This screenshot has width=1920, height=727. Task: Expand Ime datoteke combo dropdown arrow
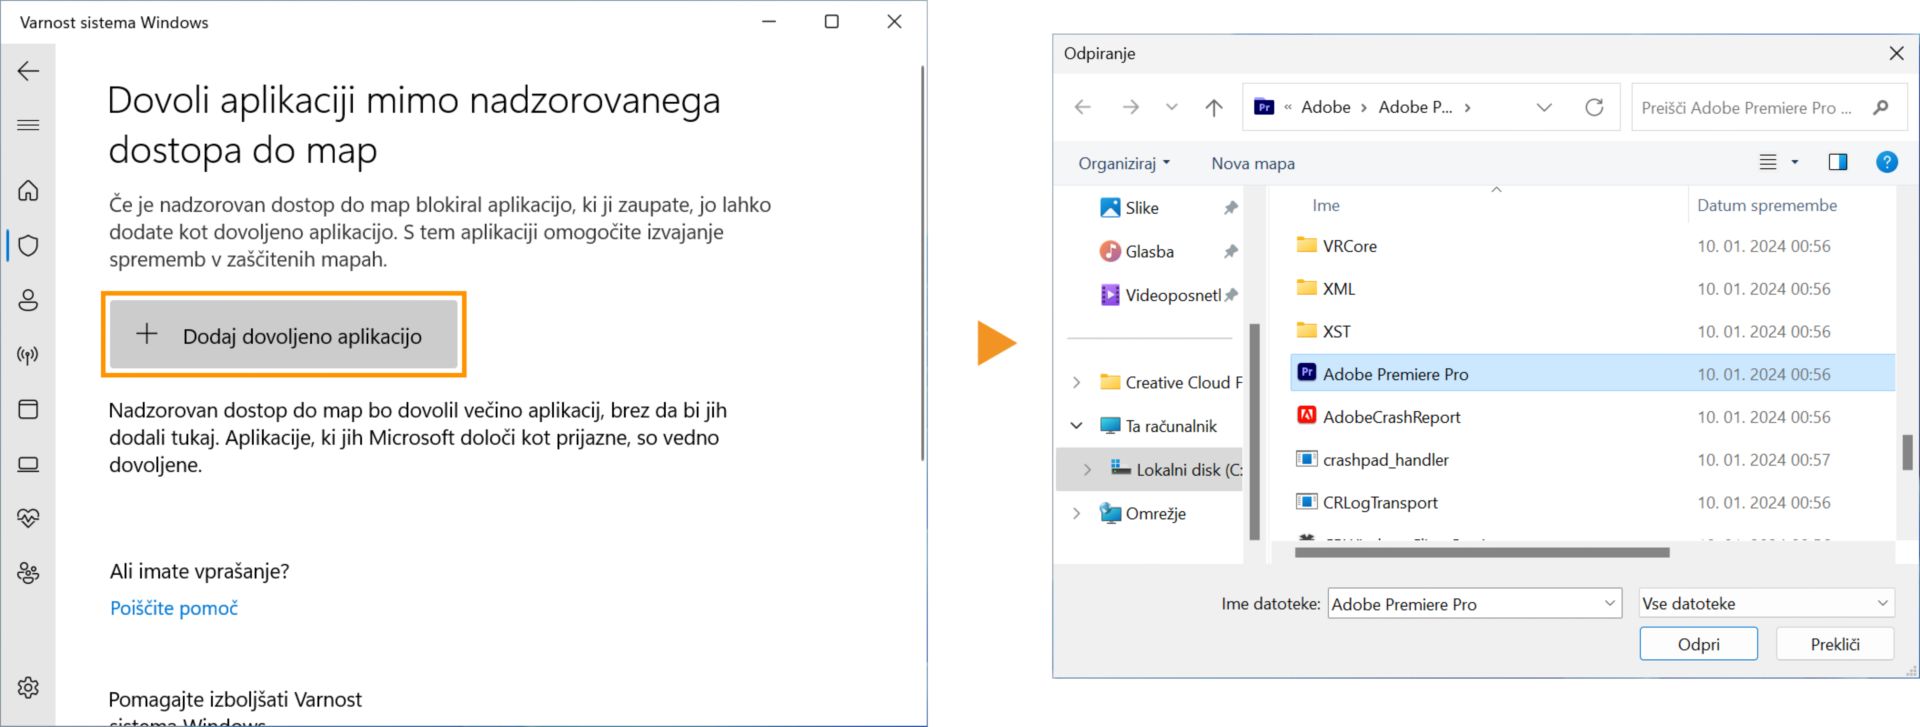pyautogui.click(x=1610, y=603)
